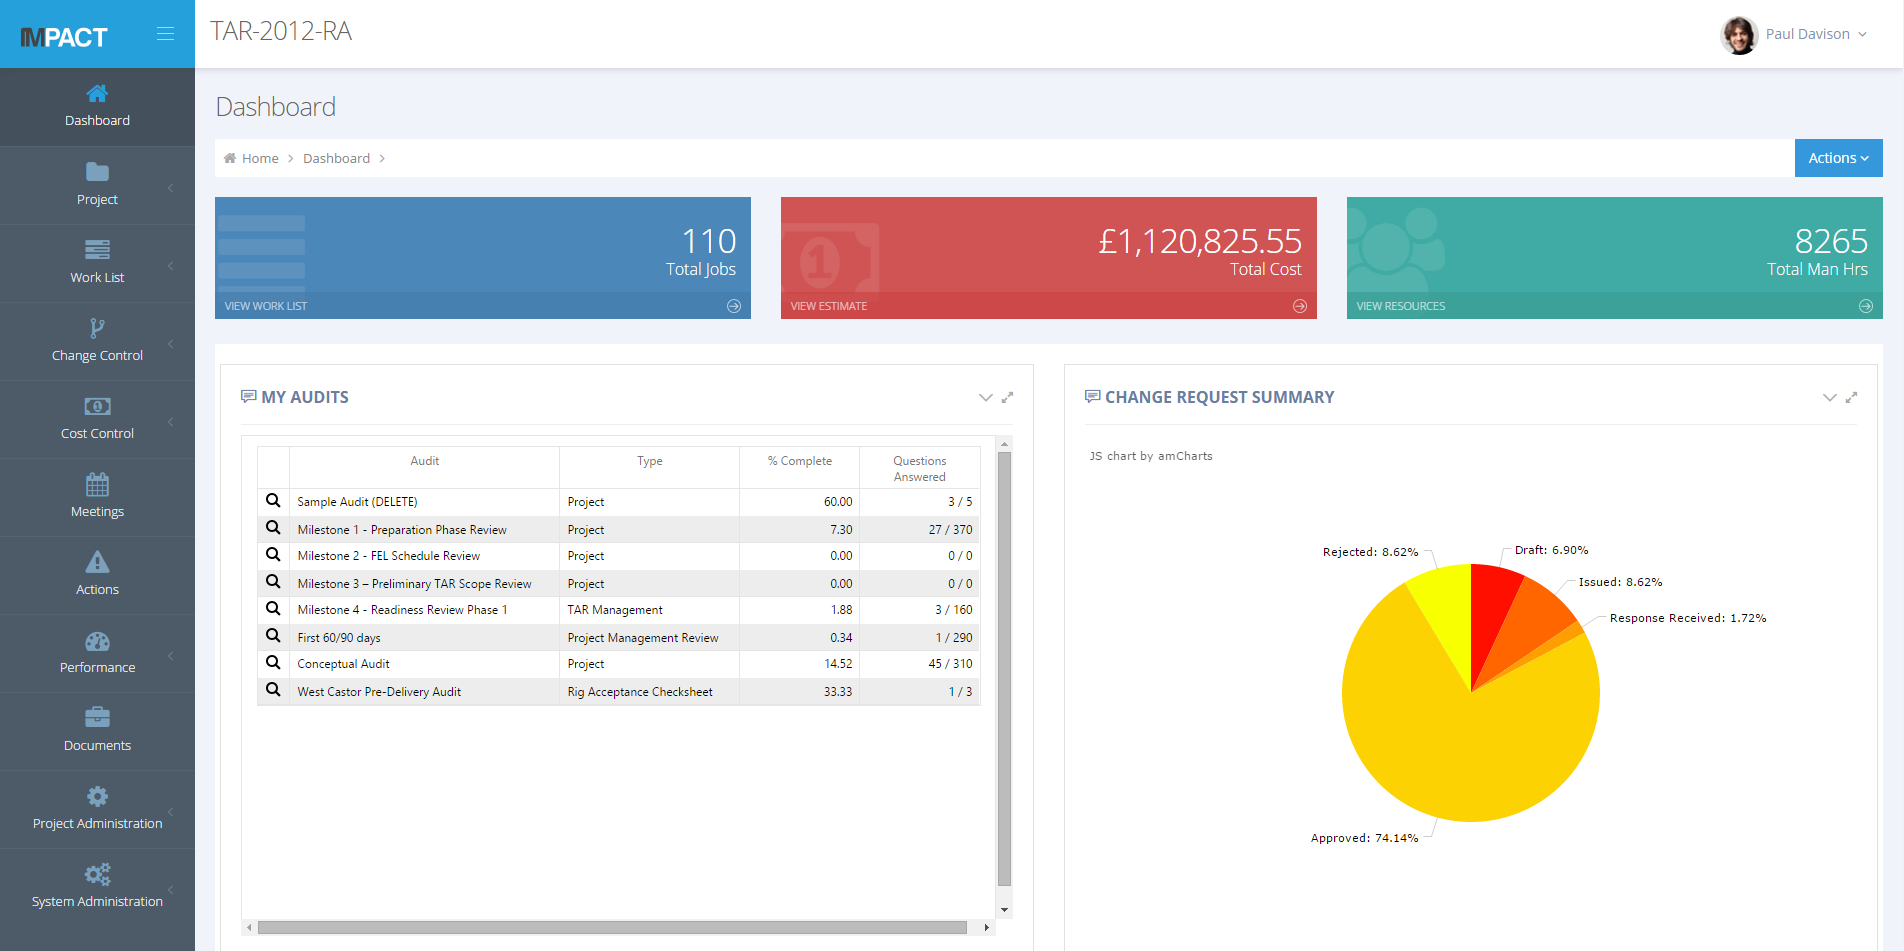Click the Dashboard breadcrumb link
This screenshot has width=1904, height=951.
coord(336,159)
